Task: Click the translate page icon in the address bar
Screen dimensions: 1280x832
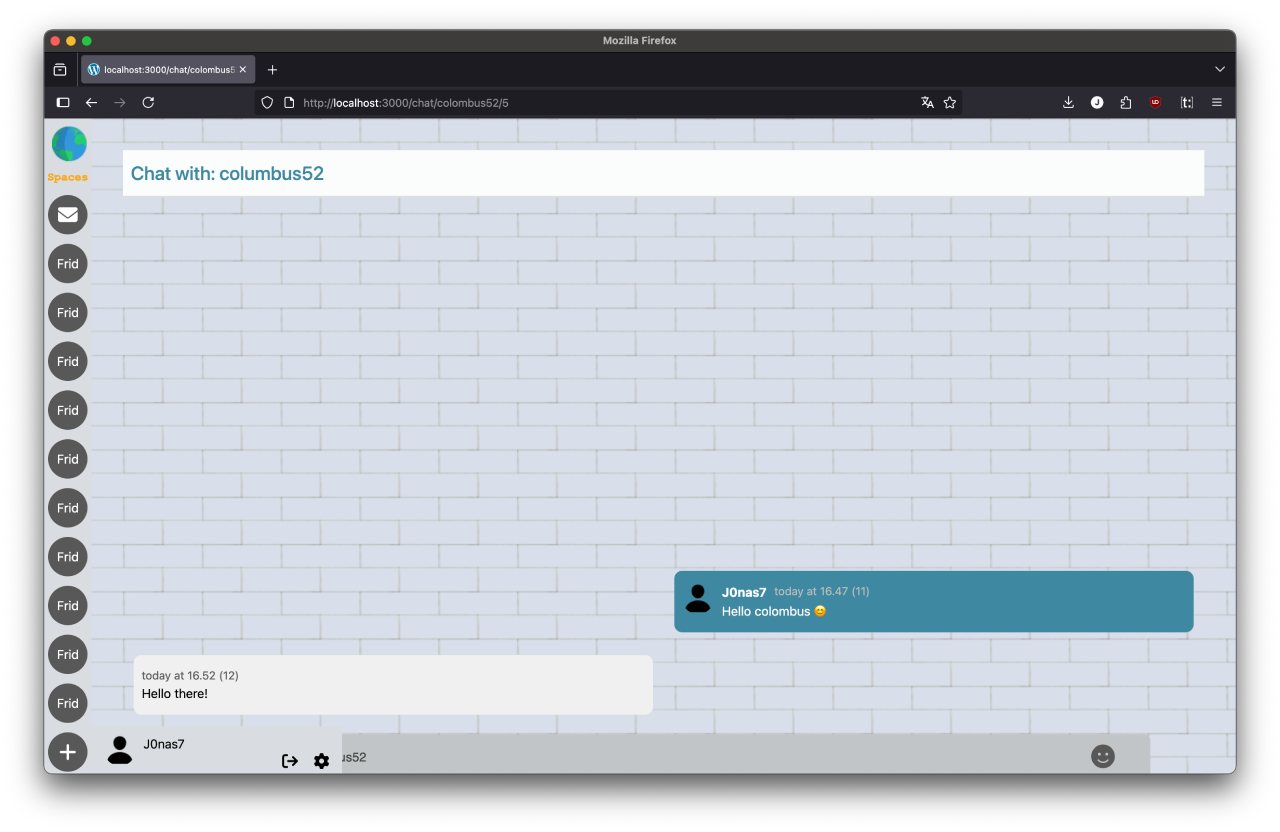Action: pyautogui.click(x=927, y=102)
